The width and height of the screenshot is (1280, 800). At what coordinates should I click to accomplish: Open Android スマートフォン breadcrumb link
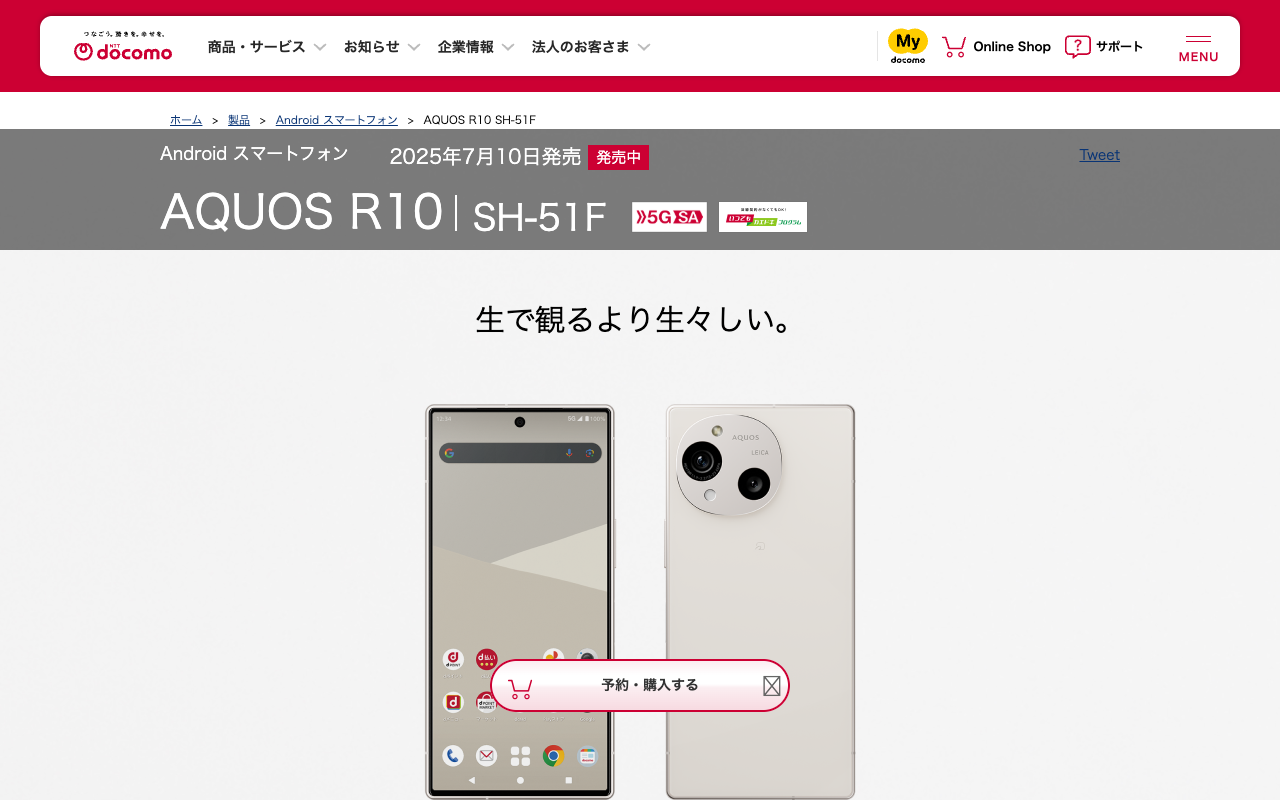337,120
